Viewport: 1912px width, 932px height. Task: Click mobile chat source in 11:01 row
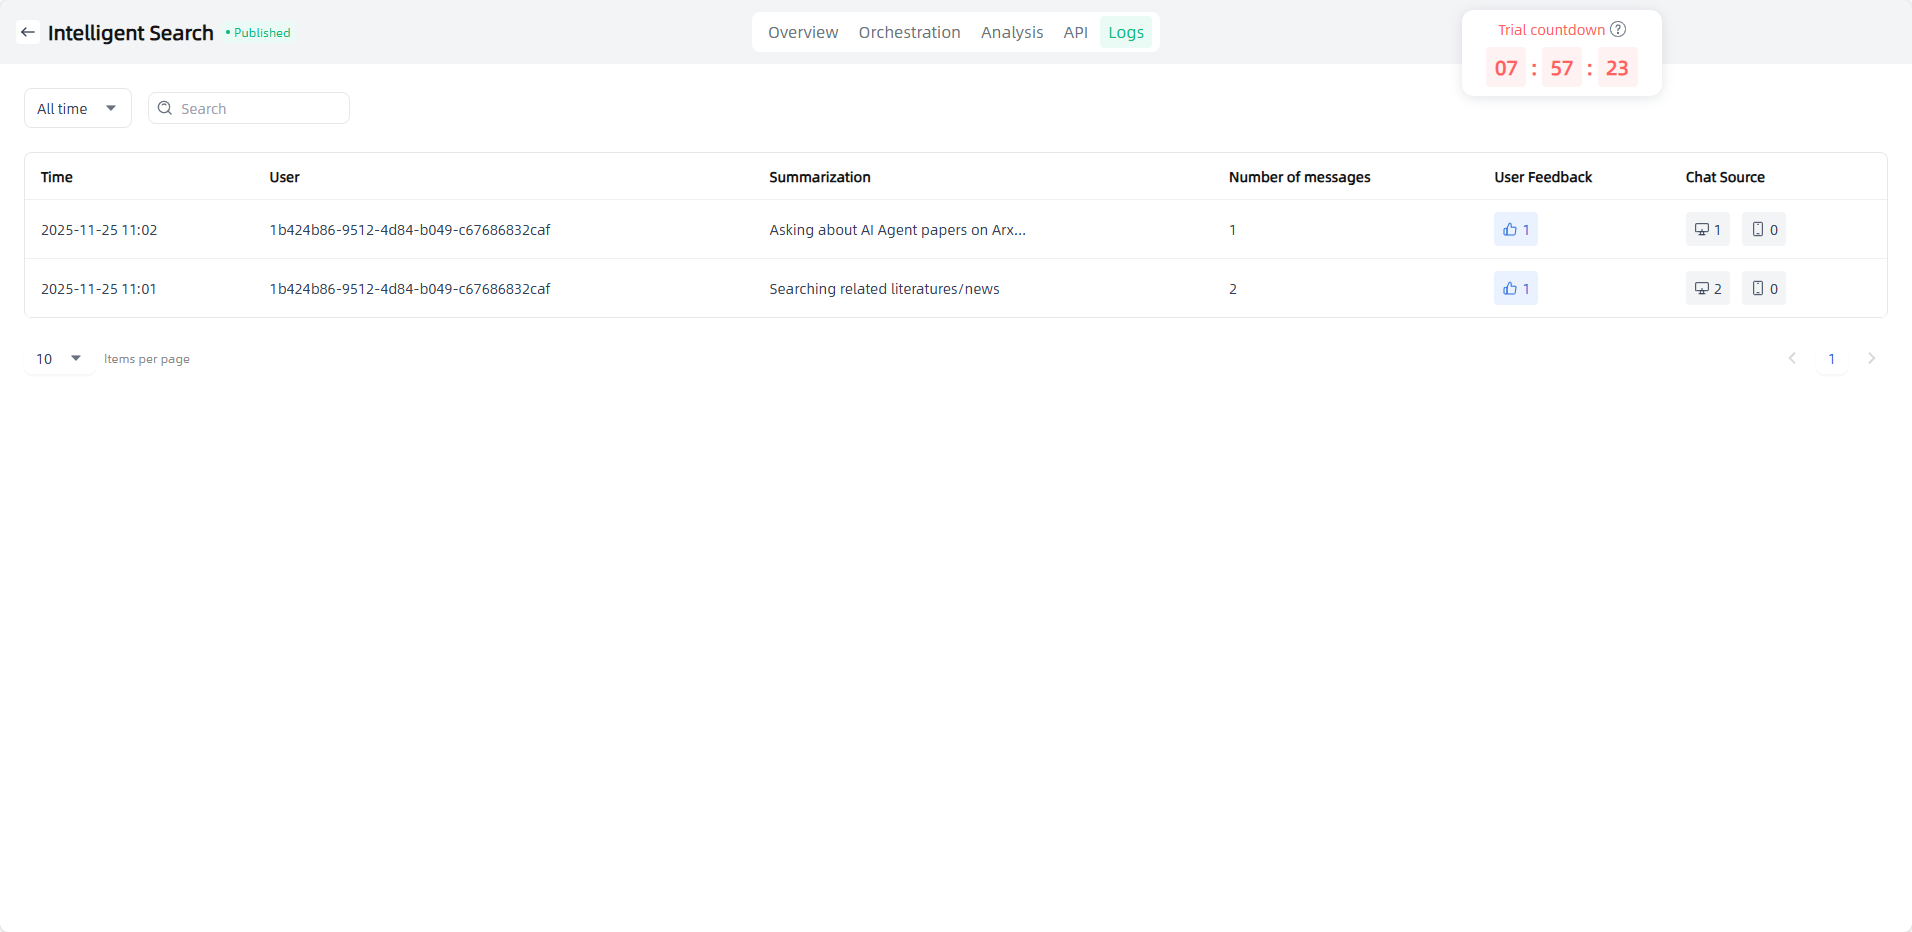click(1763, 289)
